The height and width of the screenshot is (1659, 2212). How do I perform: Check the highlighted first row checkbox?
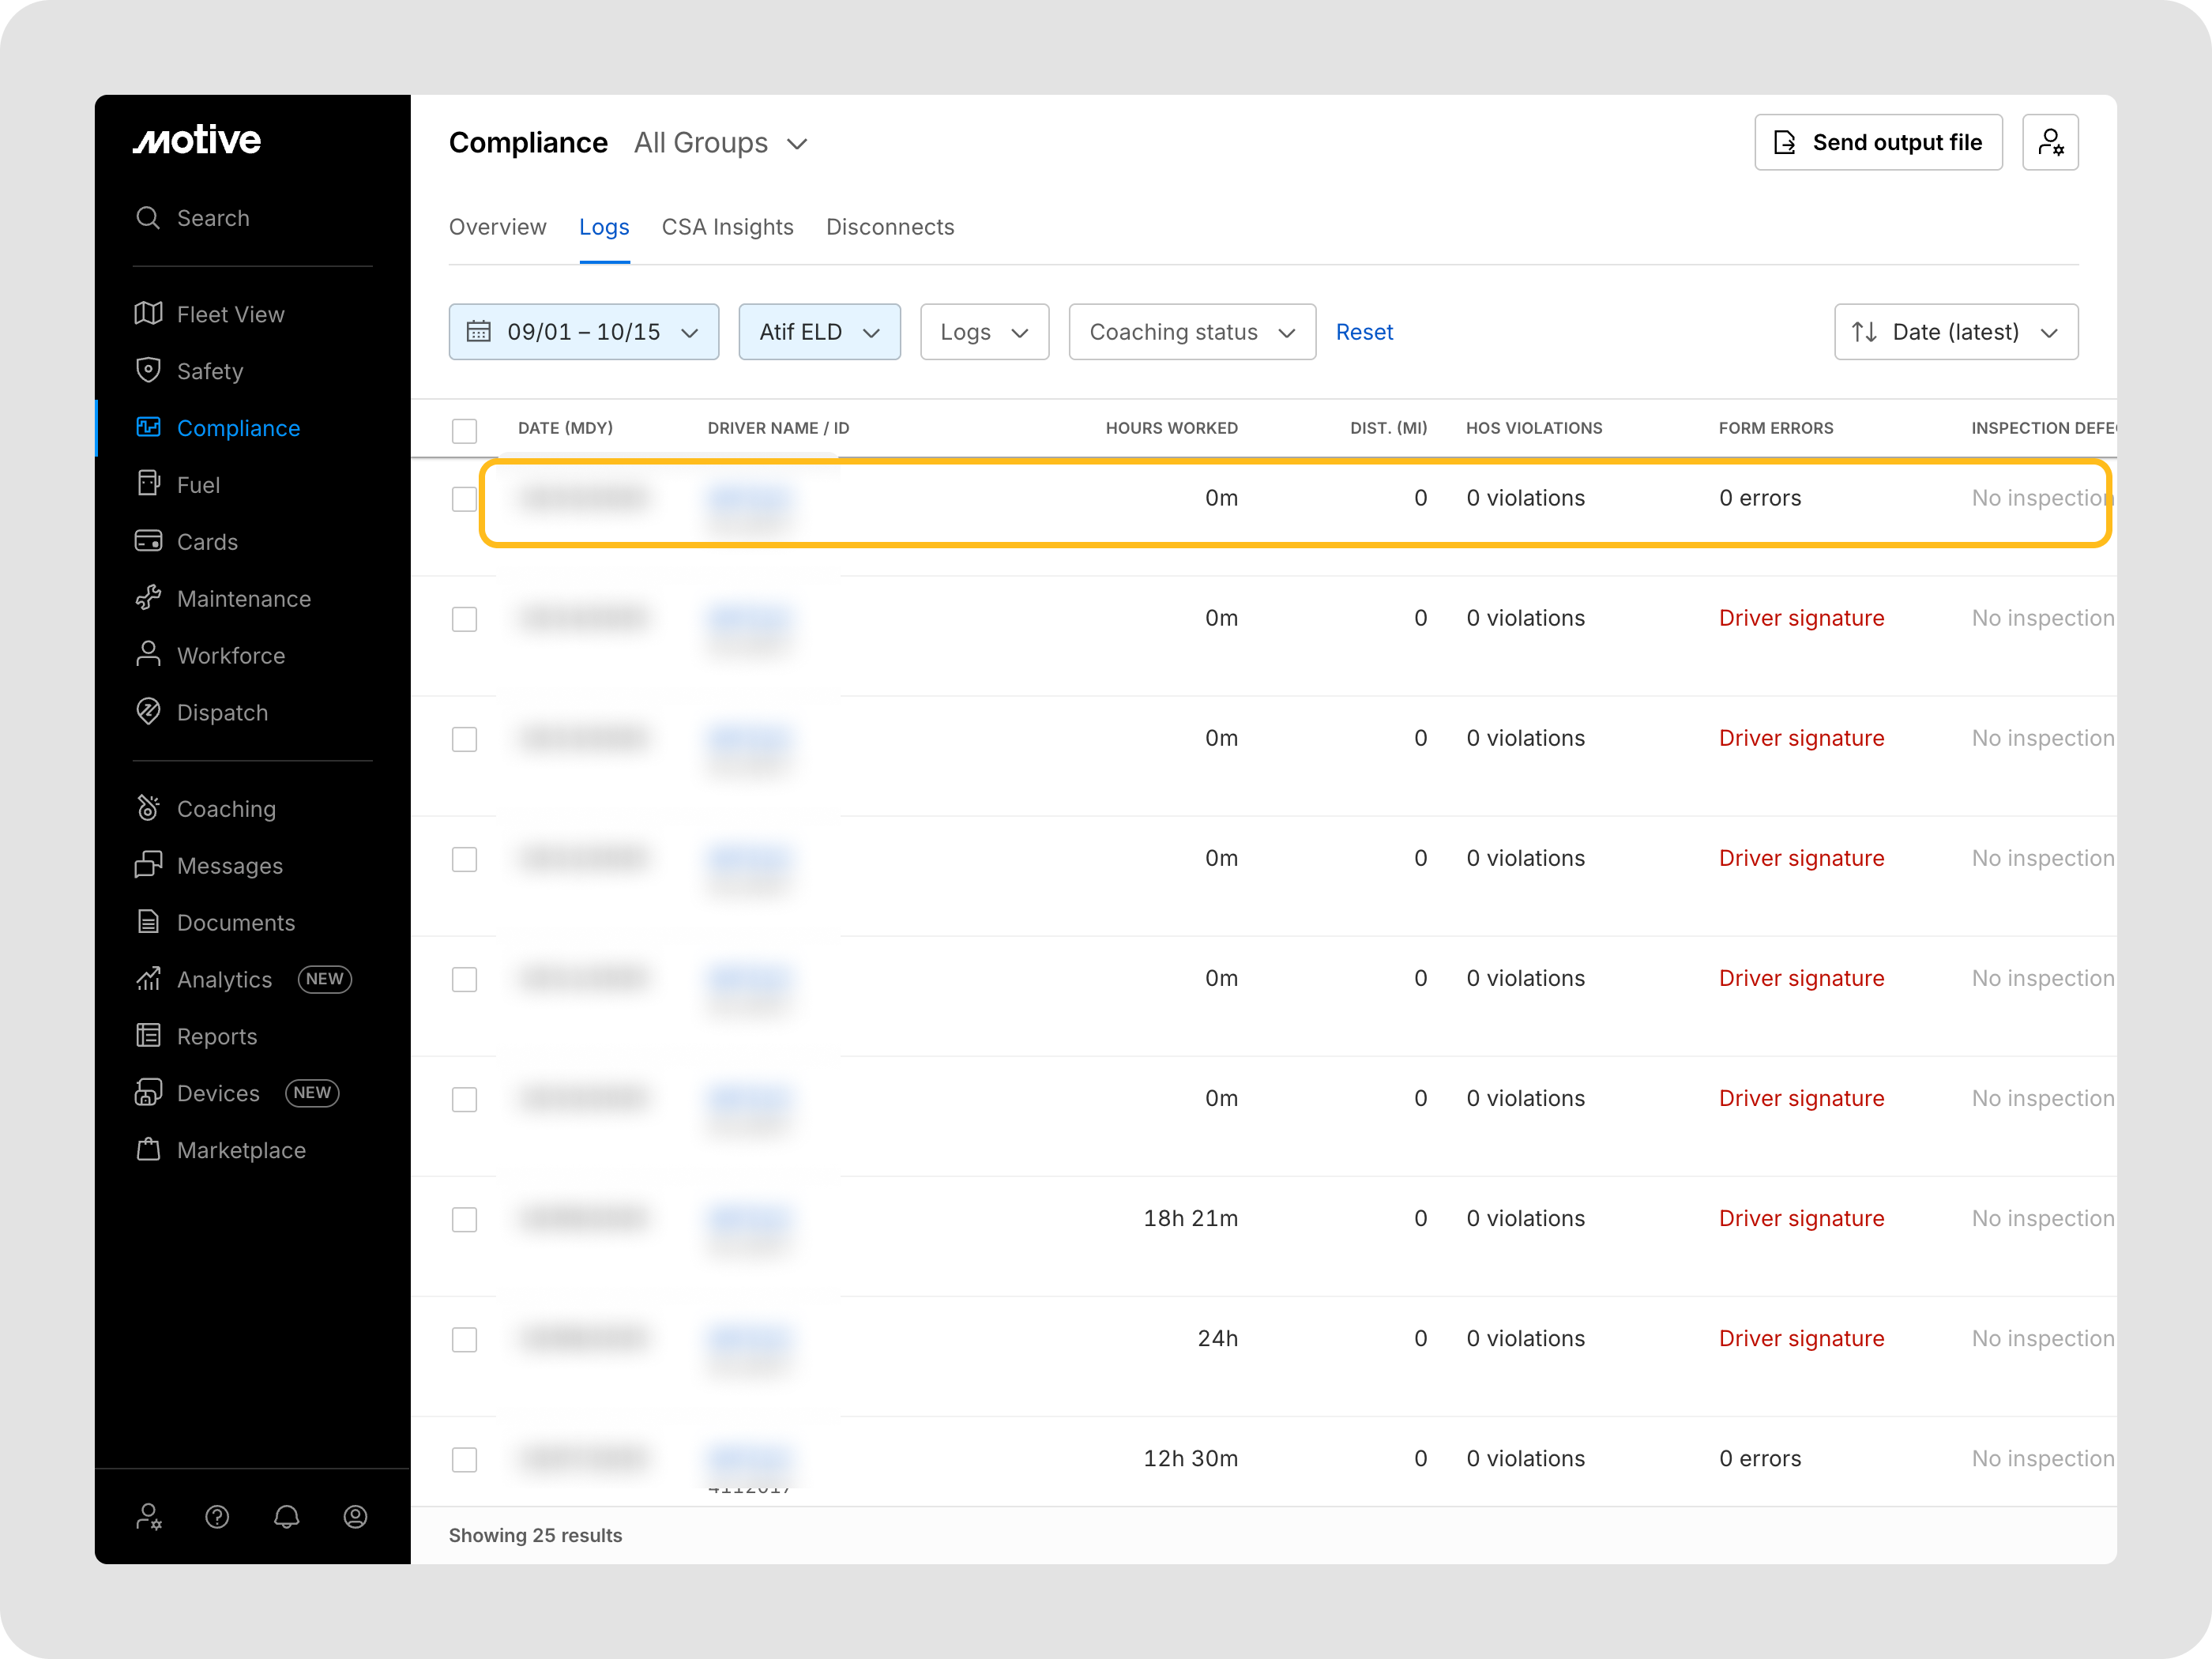[x=464, y=498]
